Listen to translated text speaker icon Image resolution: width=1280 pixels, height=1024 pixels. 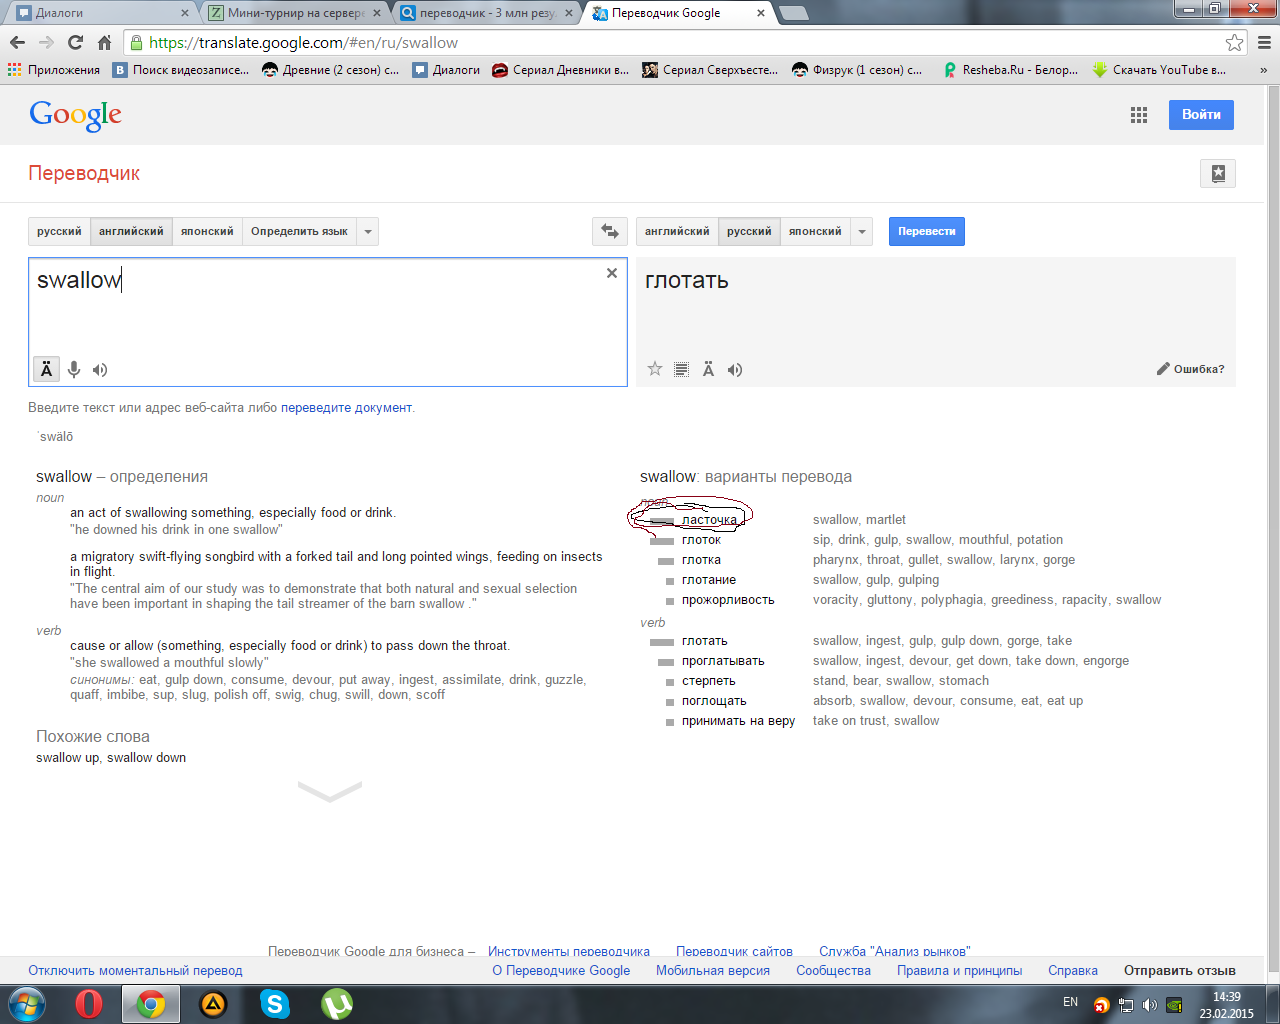click(x=735, y=370)
